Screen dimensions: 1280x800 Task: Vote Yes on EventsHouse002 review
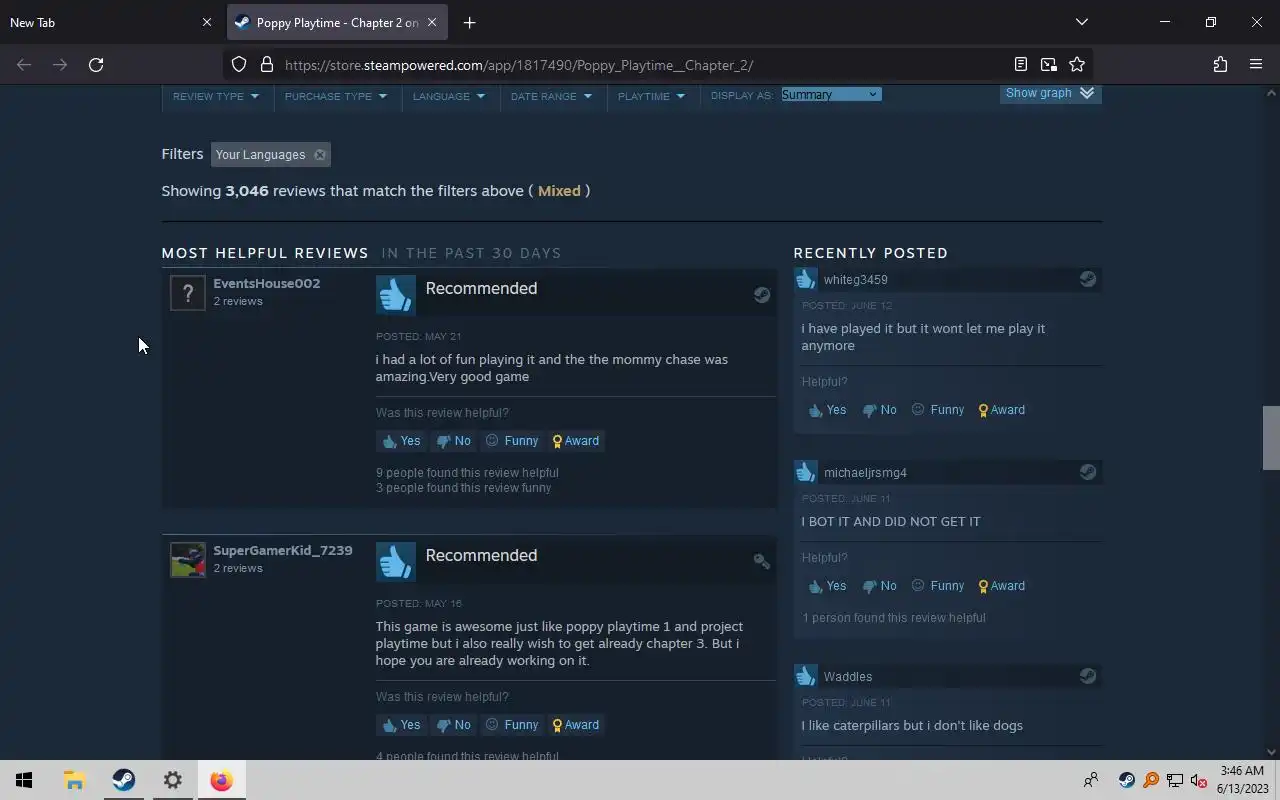[401, 441]
